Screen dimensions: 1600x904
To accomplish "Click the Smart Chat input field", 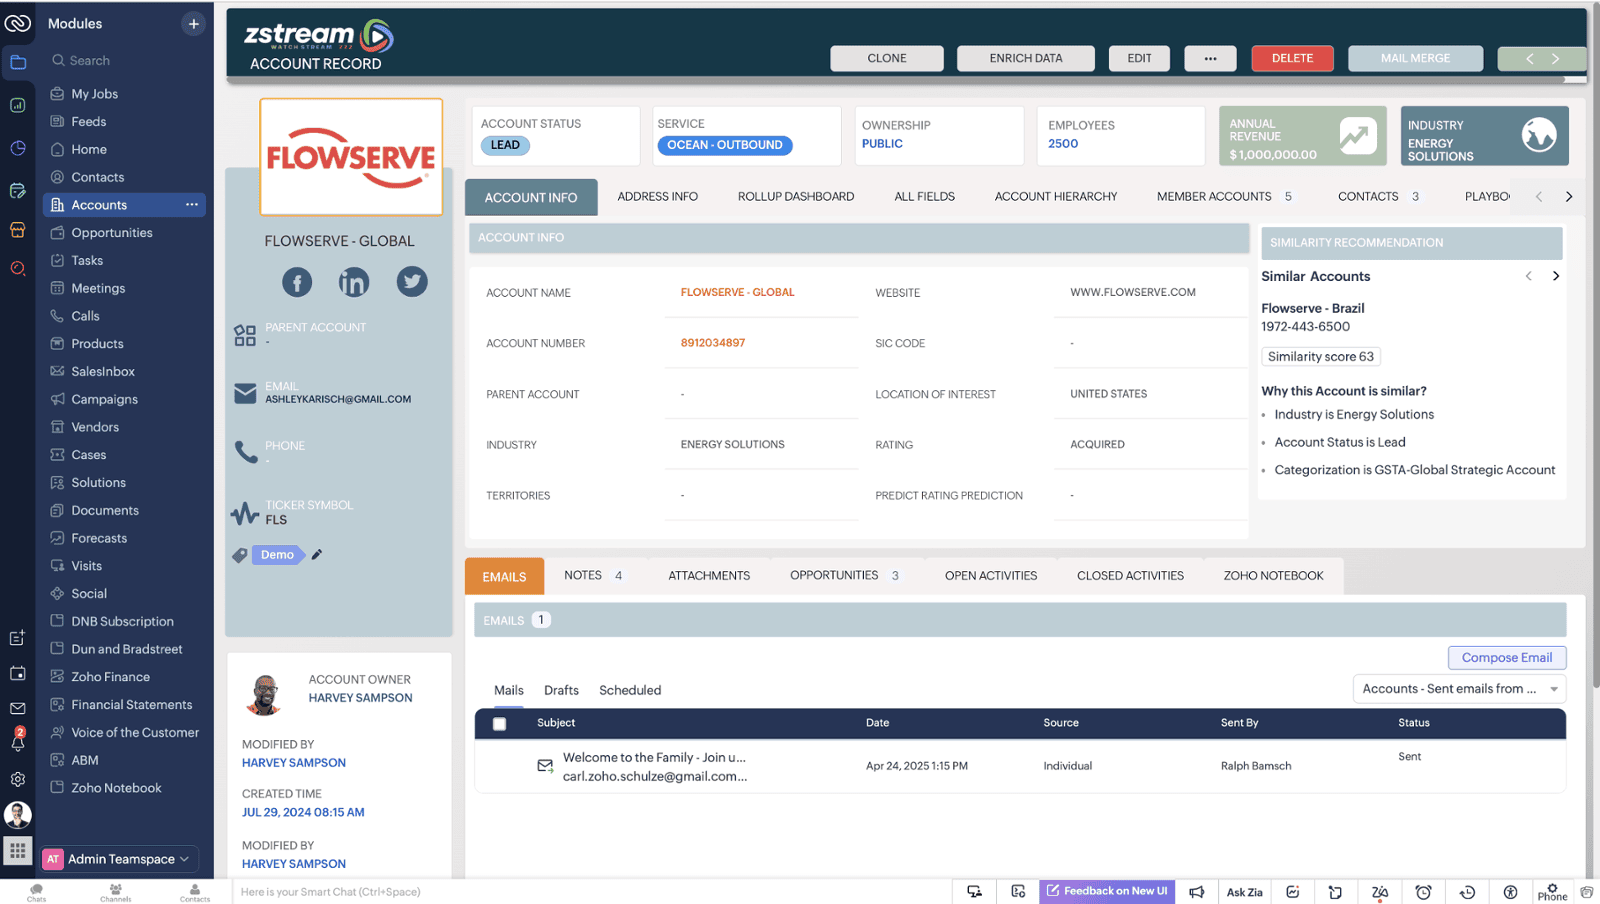I will (x=590, y=892).
